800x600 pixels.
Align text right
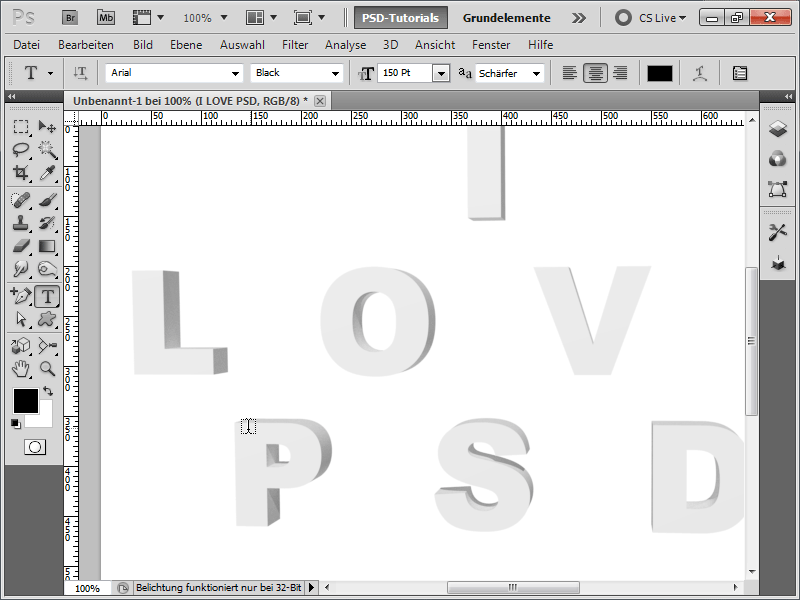[620, 73]
